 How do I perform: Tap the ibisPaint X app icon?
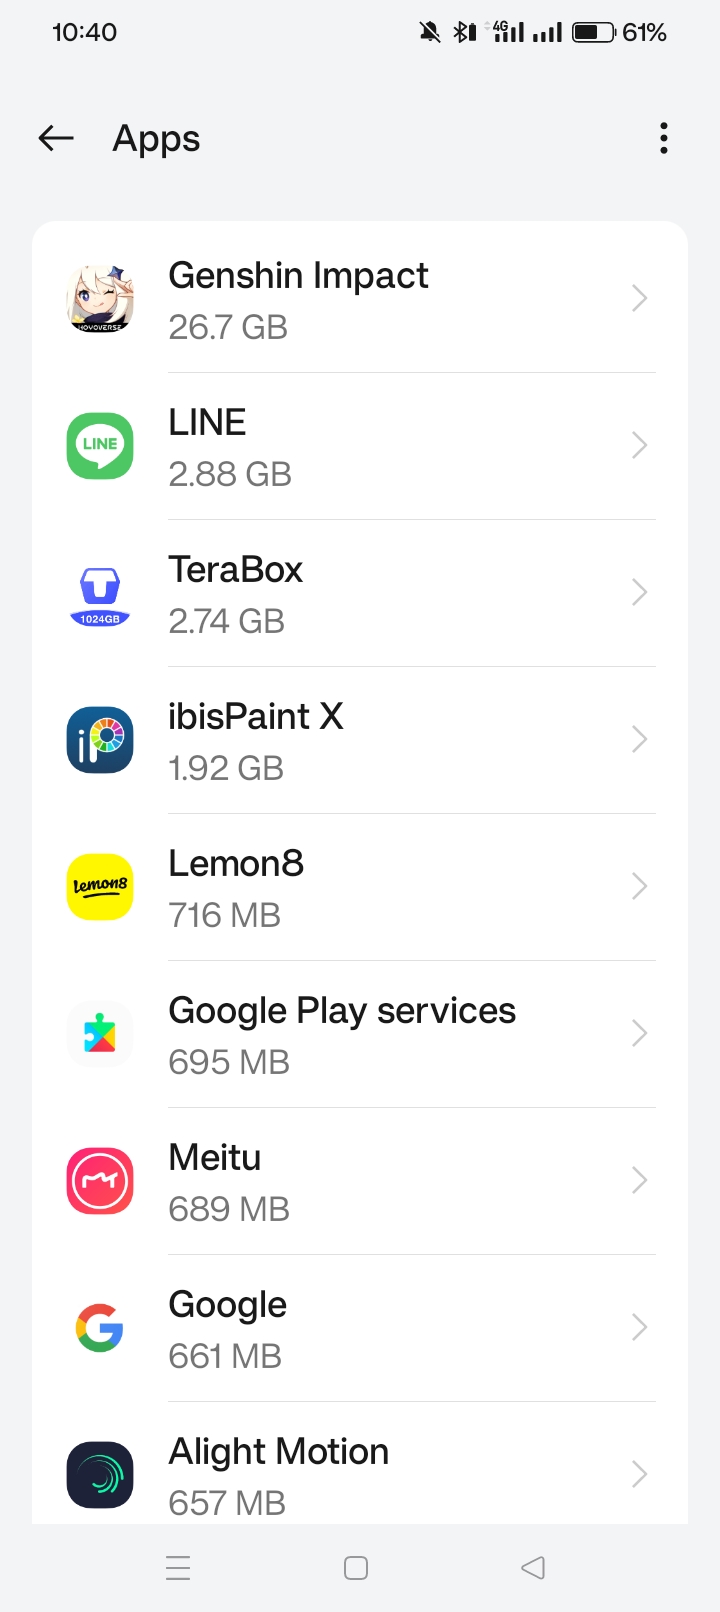[100, 740]
